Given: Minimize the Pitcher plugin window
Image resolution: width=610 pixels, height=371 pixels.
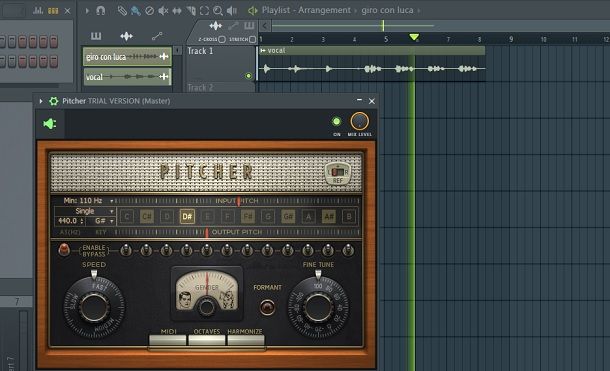Looking at the screenshot, I should point(359,100).
